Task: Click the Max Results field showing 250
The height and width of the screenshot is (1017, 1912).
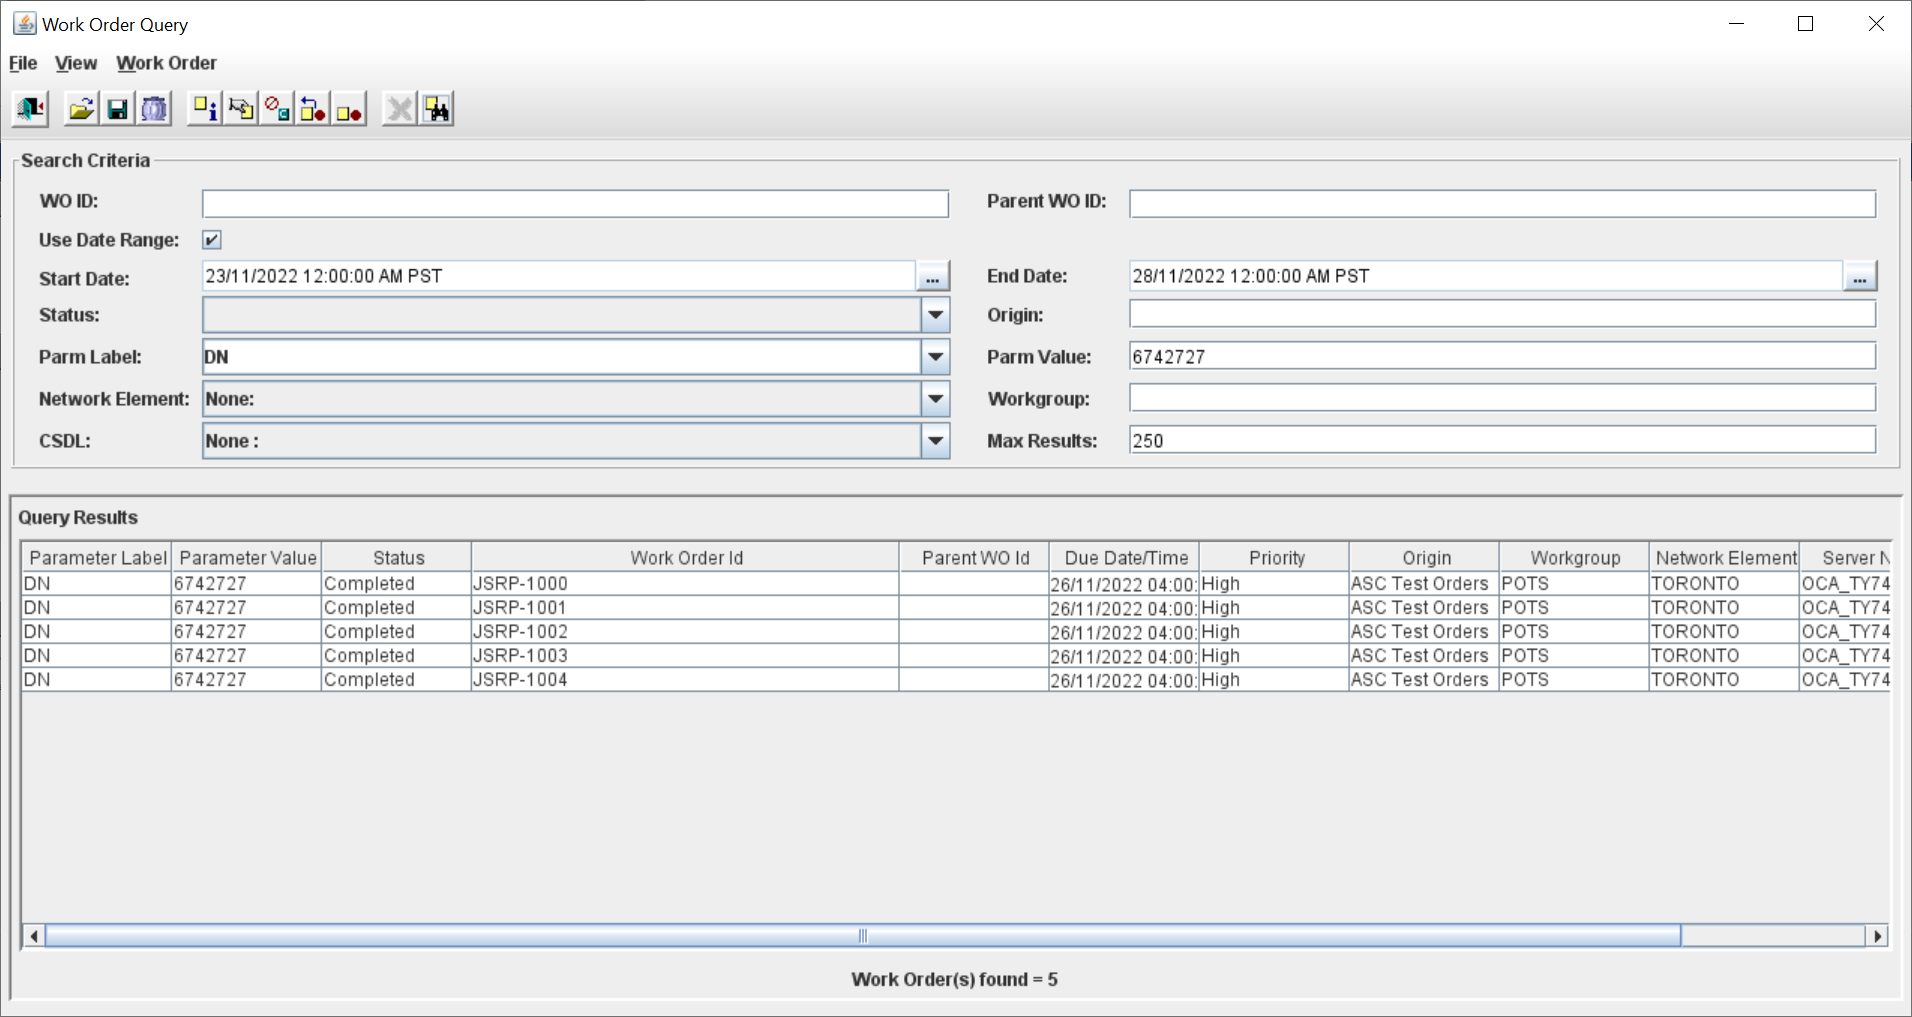Action: tap(1502, 440)
